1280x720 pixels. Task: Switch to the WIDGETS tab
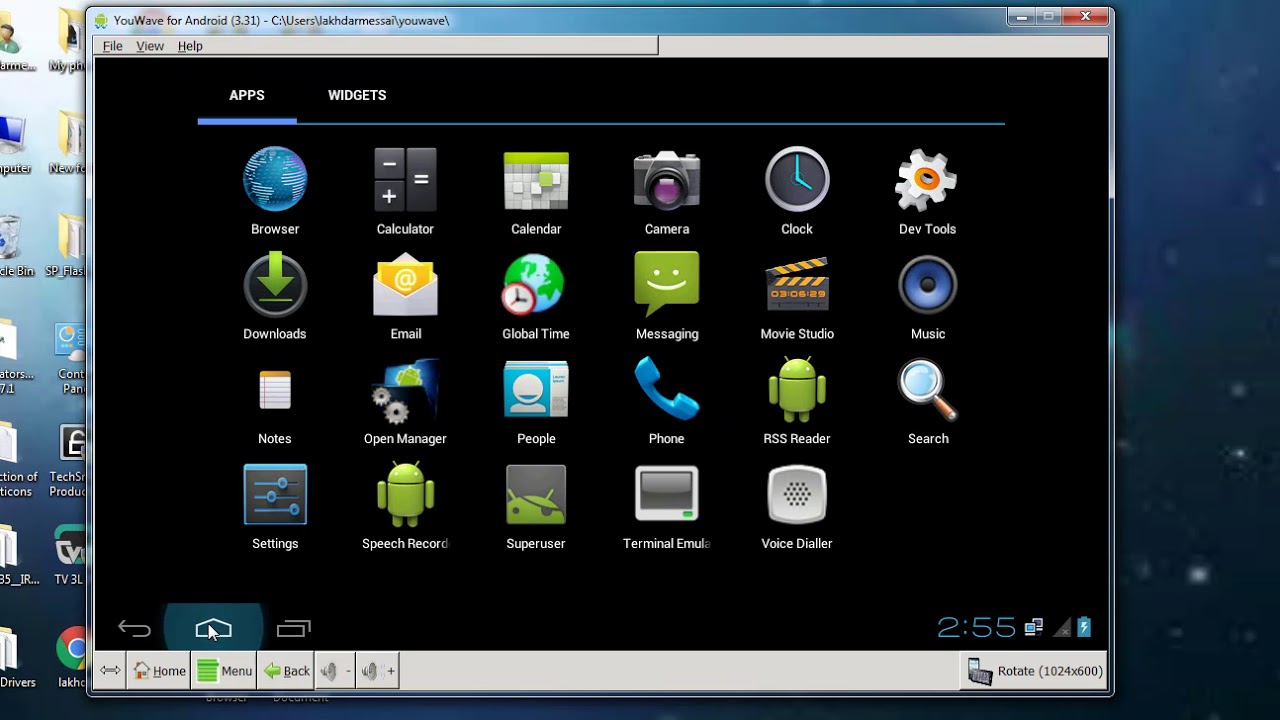[357, 96]
